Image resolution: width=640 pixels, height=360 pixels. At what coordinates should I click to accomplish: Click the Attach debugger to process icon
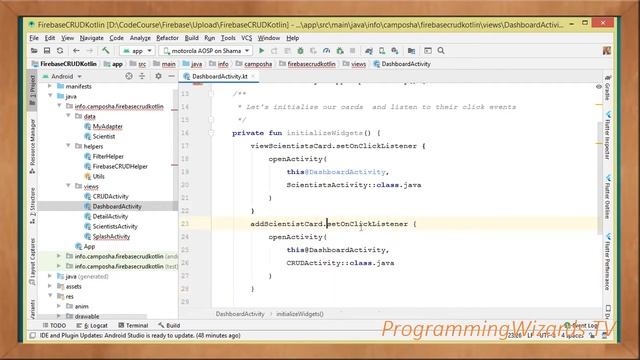point(340,51)
